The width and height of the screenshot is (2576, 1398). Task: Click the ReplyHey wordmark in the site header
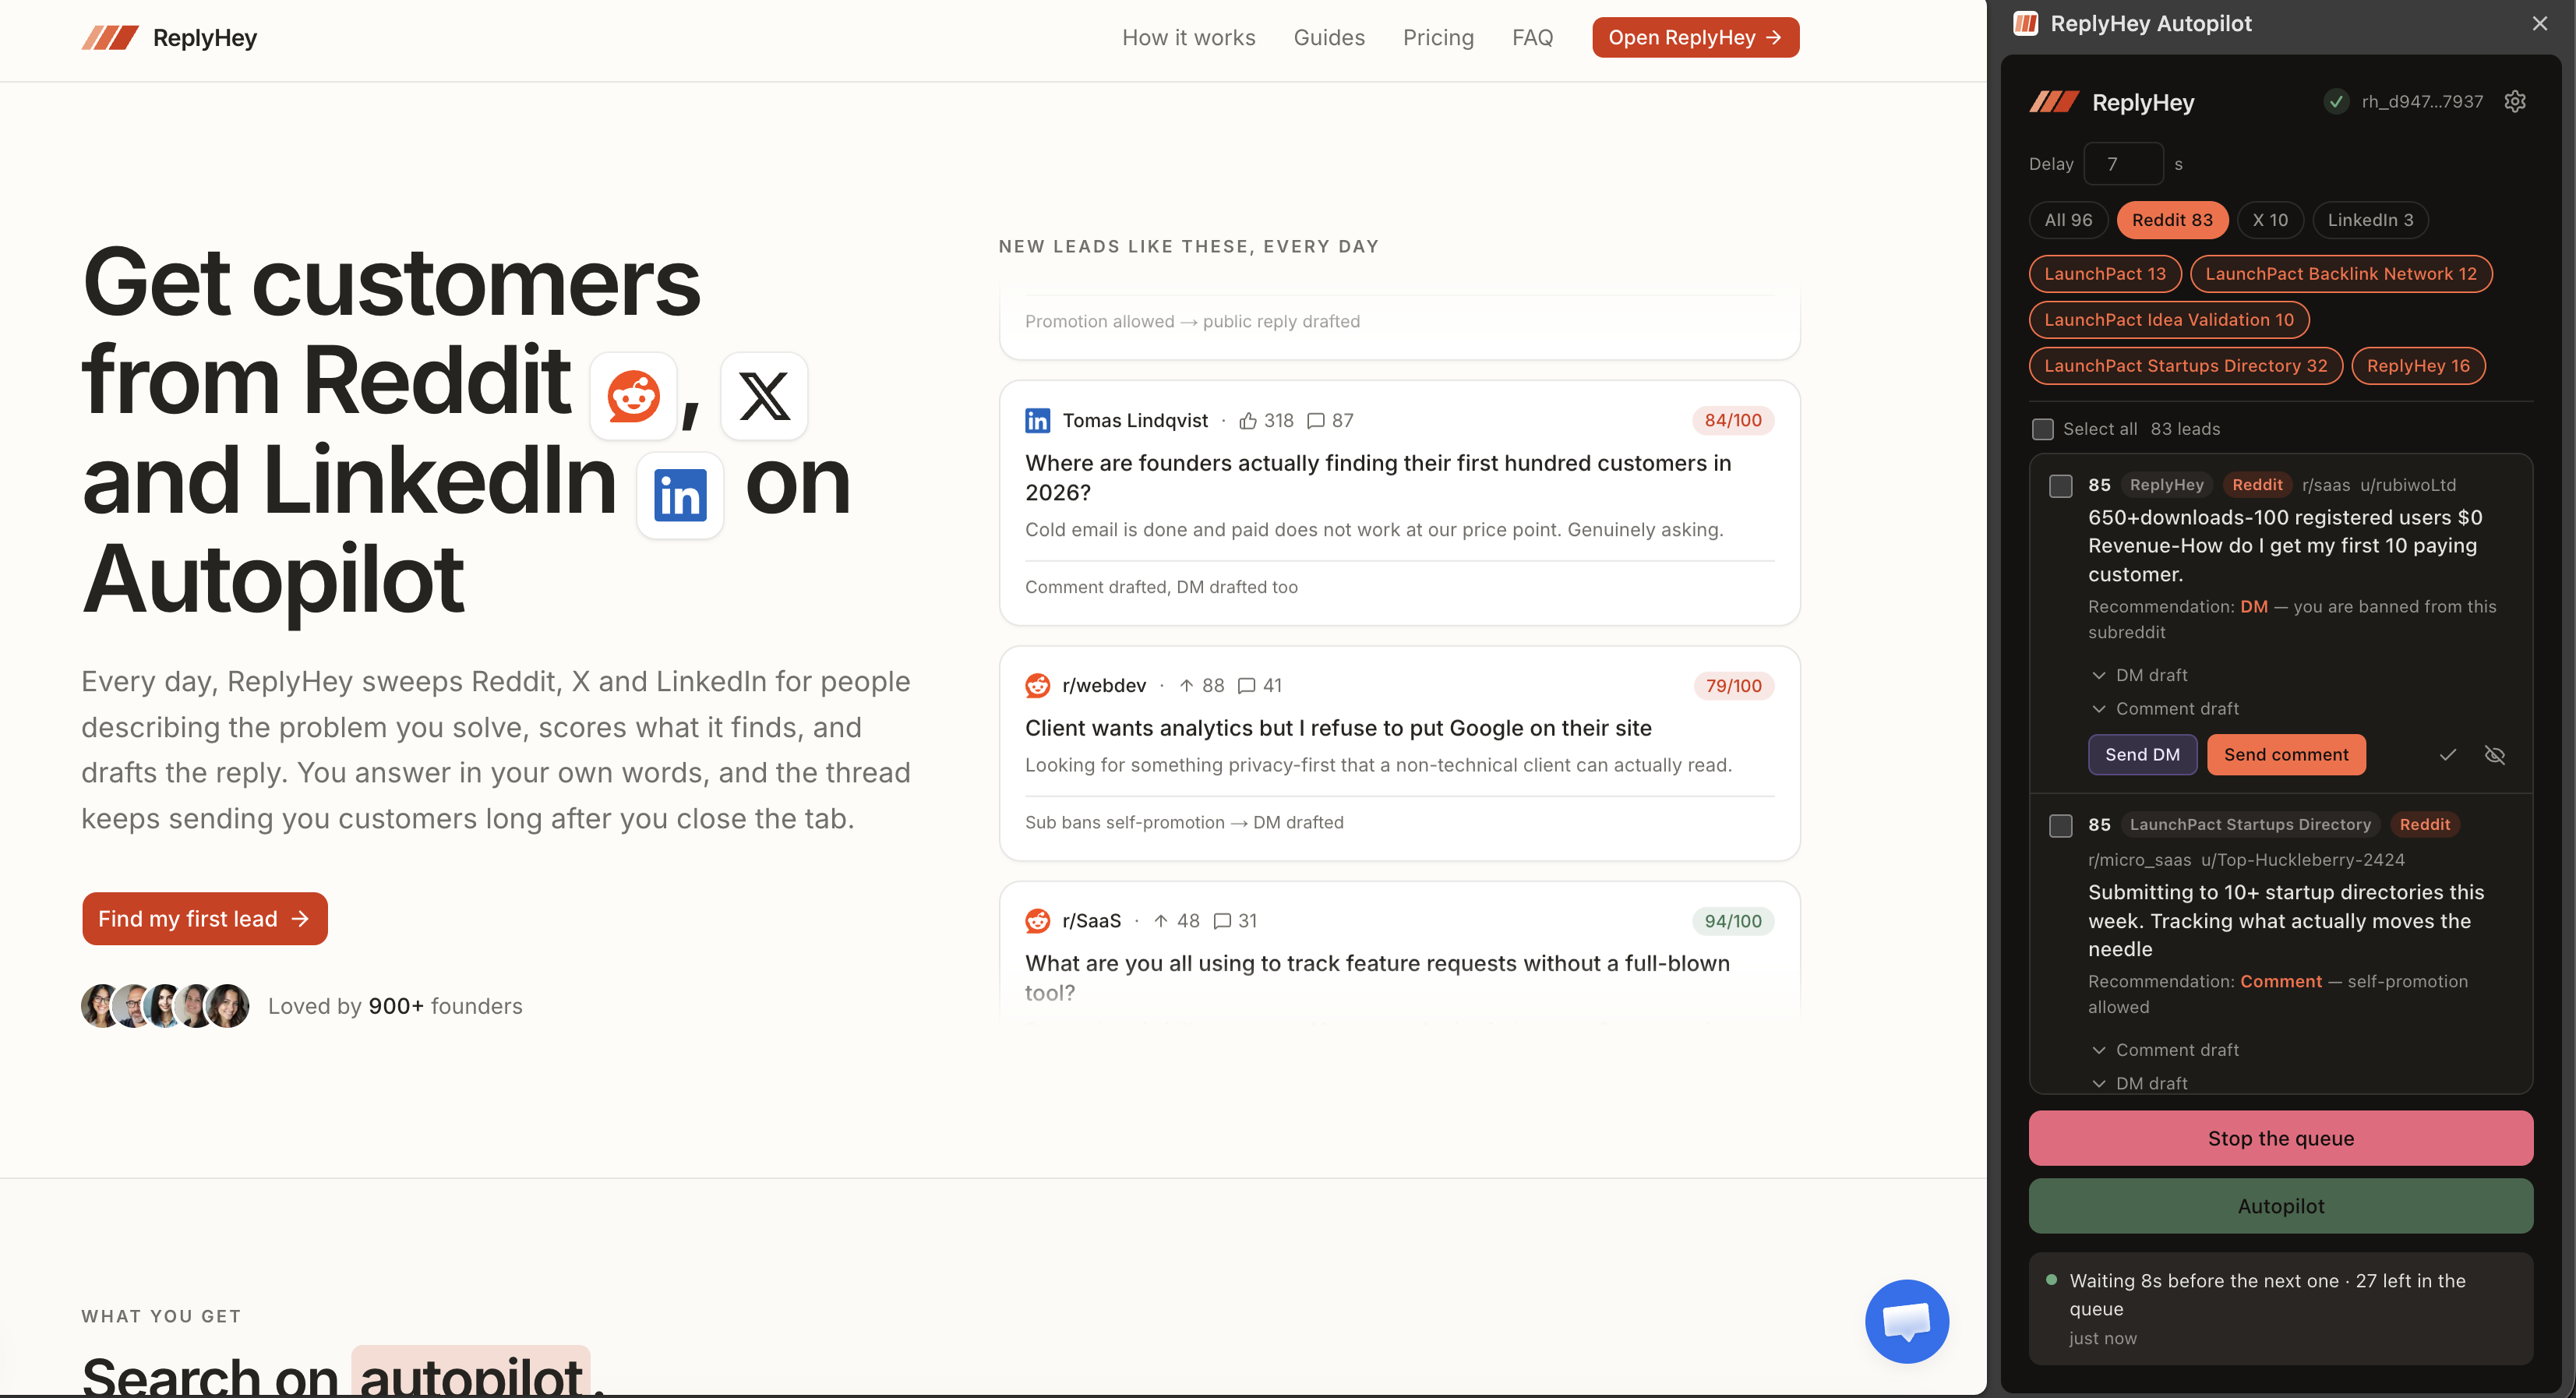point(205,38)
